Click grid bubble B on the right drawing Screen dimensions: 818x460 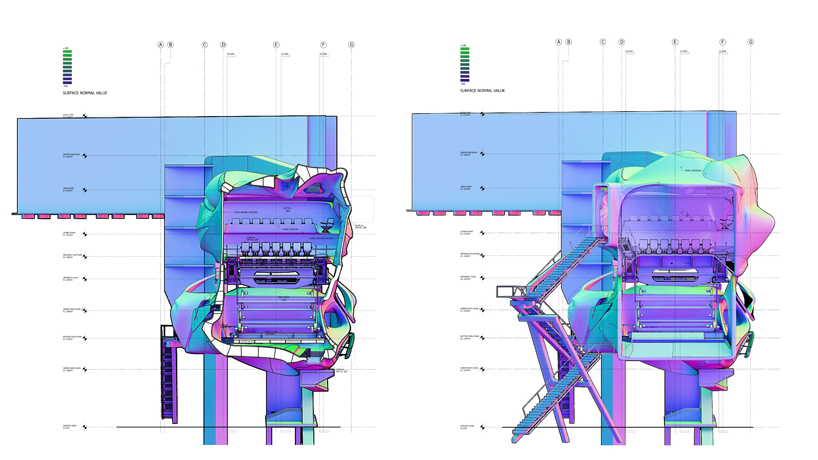569,43
